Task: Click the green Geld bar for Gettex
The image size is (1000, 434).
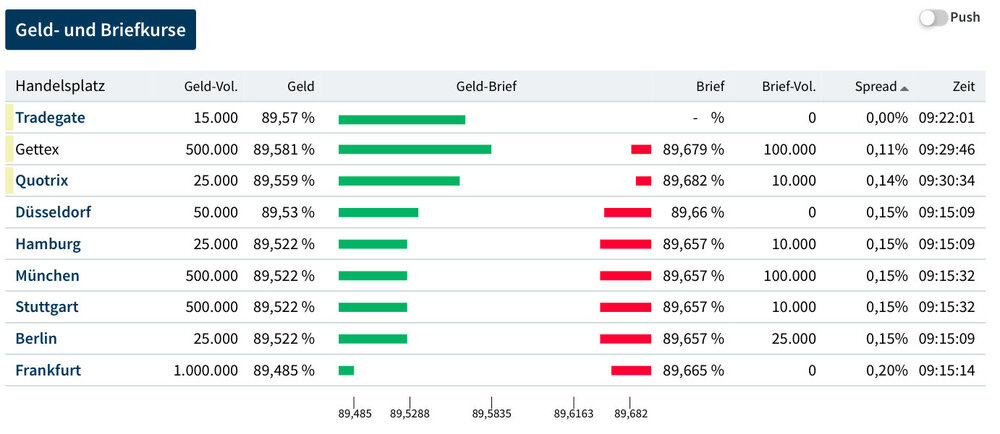Action: (414, 149)
